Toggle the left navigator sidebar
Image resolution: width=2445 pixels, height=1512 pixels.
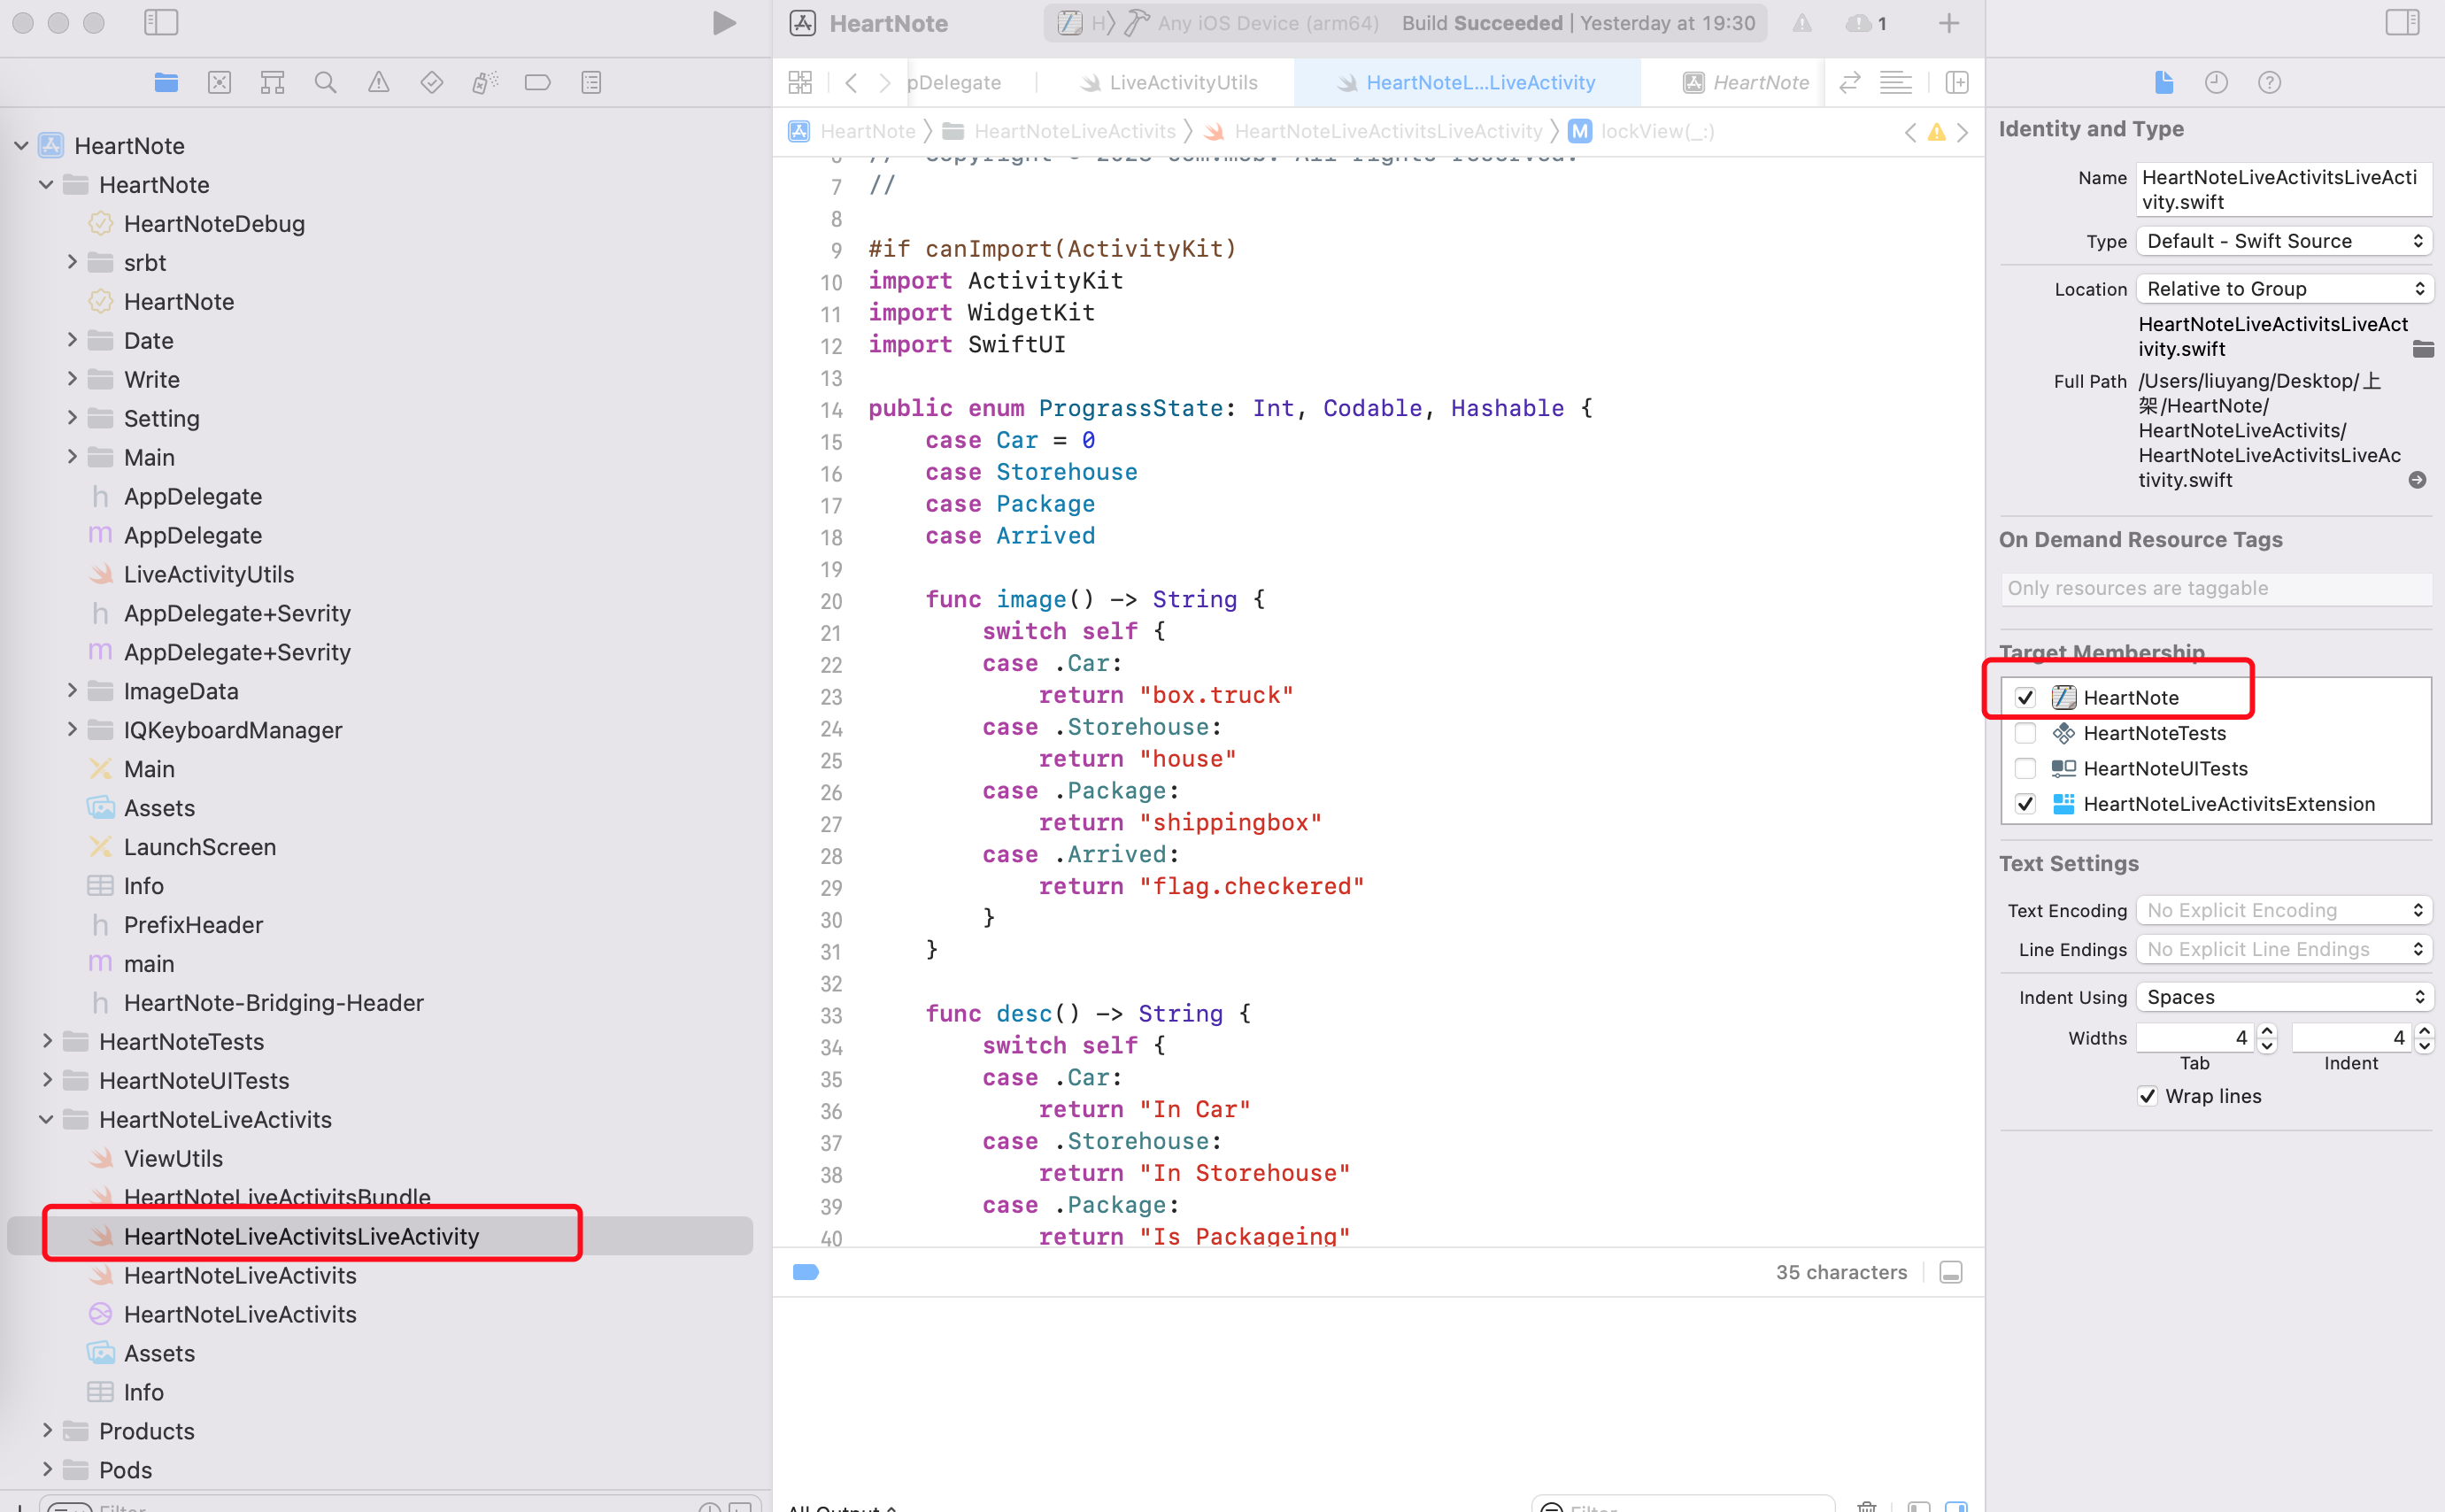[161, 22]
